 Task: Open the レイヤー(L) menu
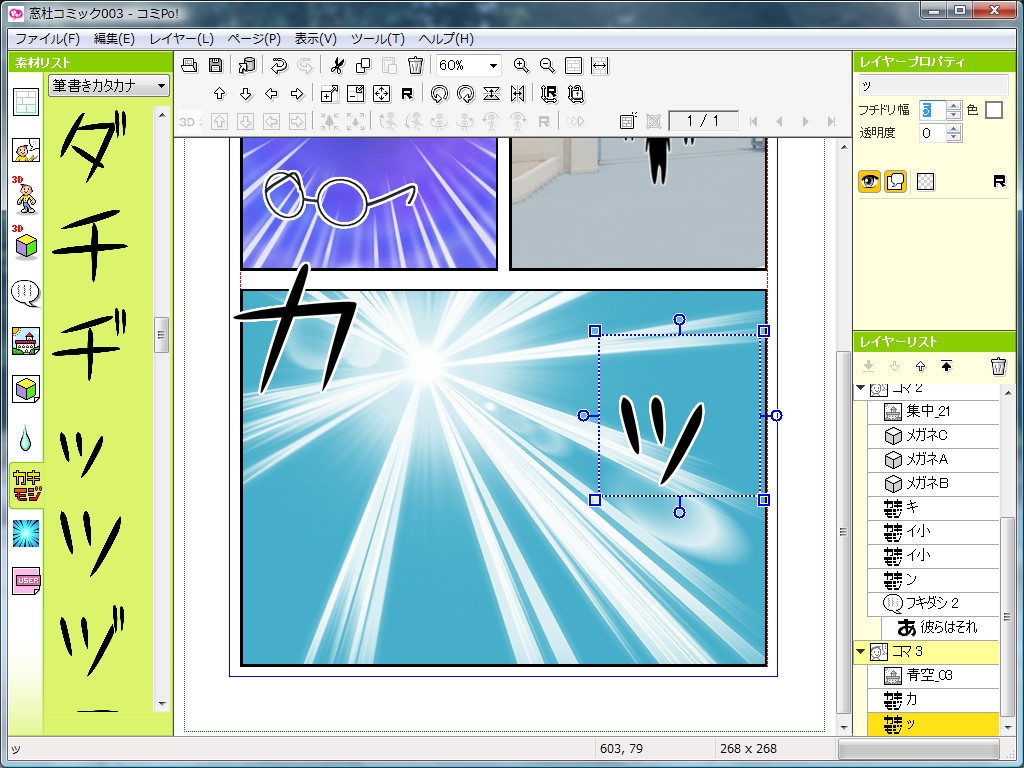(x=182, y=39)
